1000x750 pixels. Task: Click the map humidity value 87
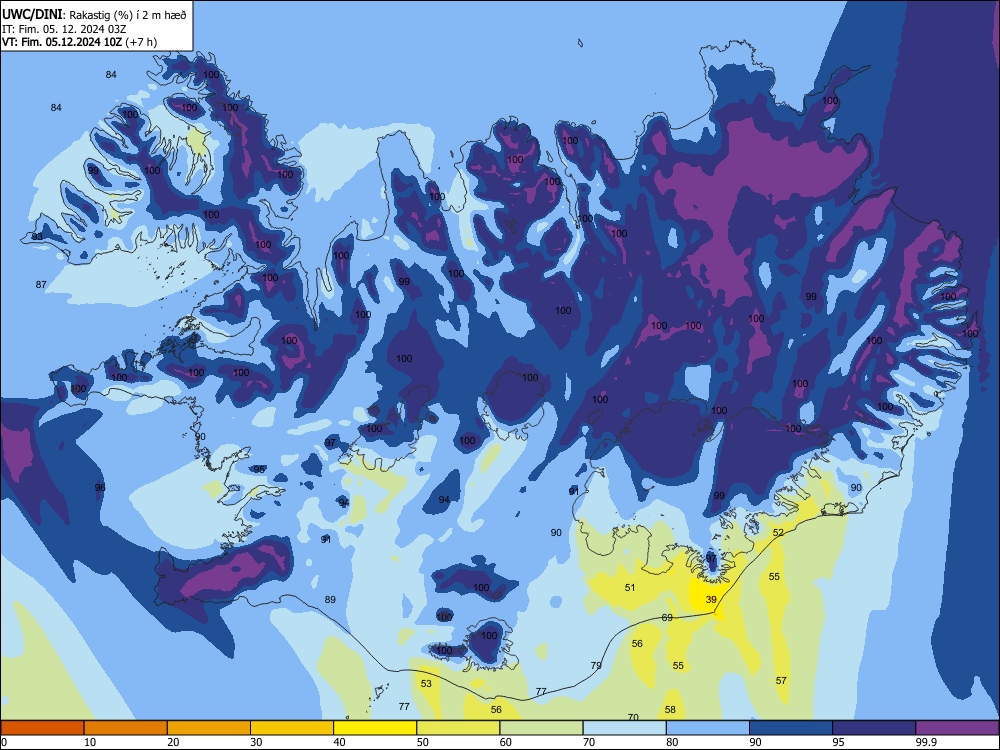(x=41, y=284)
